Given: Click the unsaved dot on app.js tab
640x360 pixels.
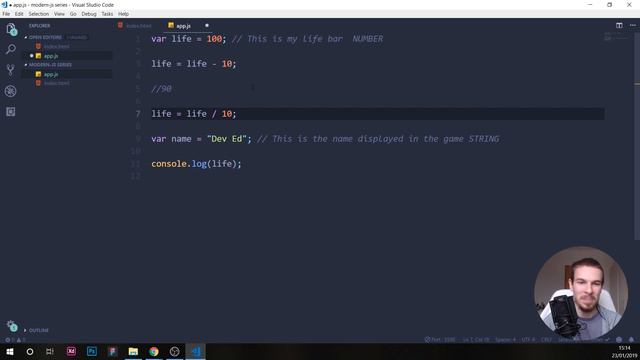Looking at the screenshot, I should 207,25.
